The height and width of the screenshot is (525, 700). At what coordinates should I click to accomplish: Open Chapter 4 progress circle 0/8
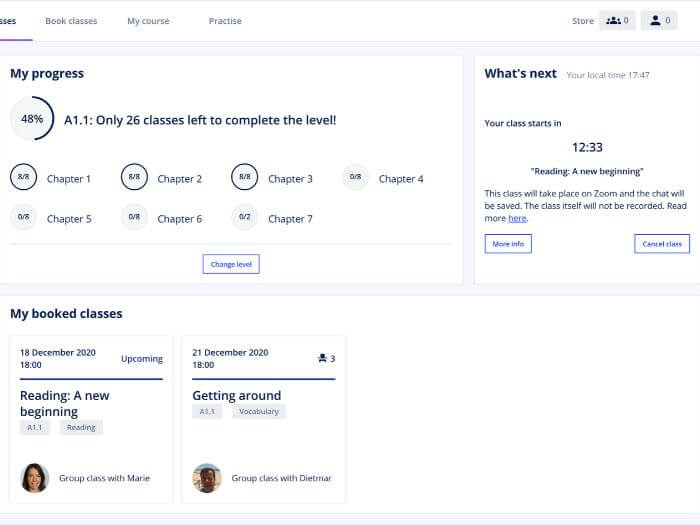[x=355, y=177]
